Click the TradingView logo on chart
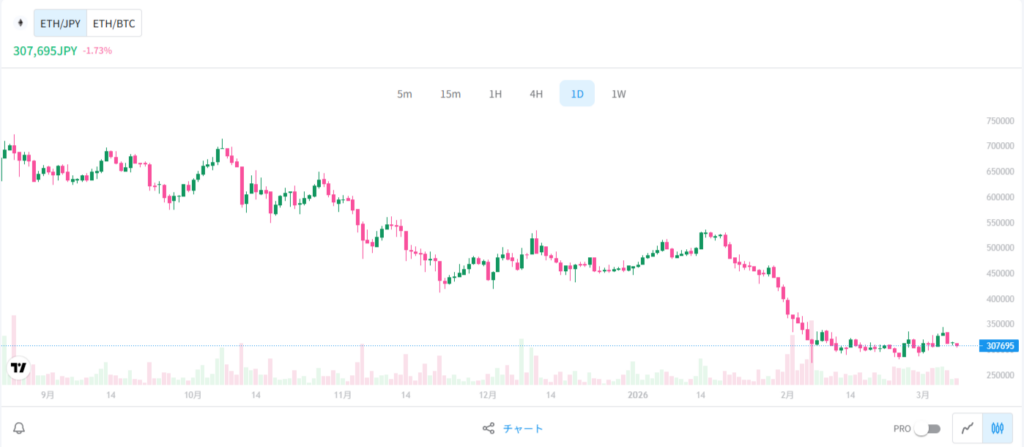The image size is (1024, 447). click(x=18, y=368)
